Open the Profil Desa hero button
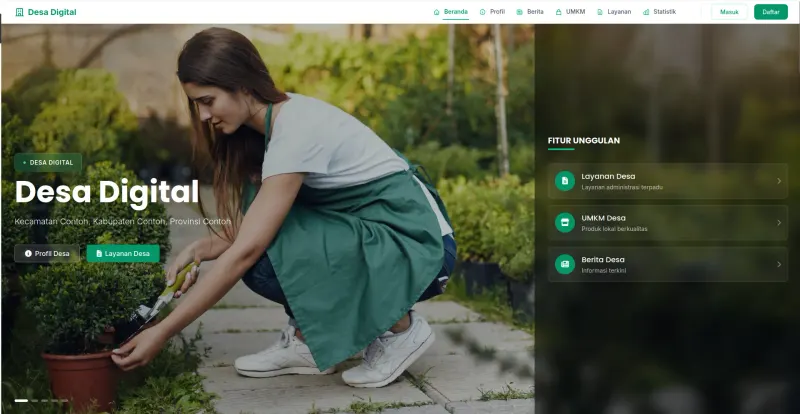The width and height of the screenshot is (800, 414). pos(47,253)
